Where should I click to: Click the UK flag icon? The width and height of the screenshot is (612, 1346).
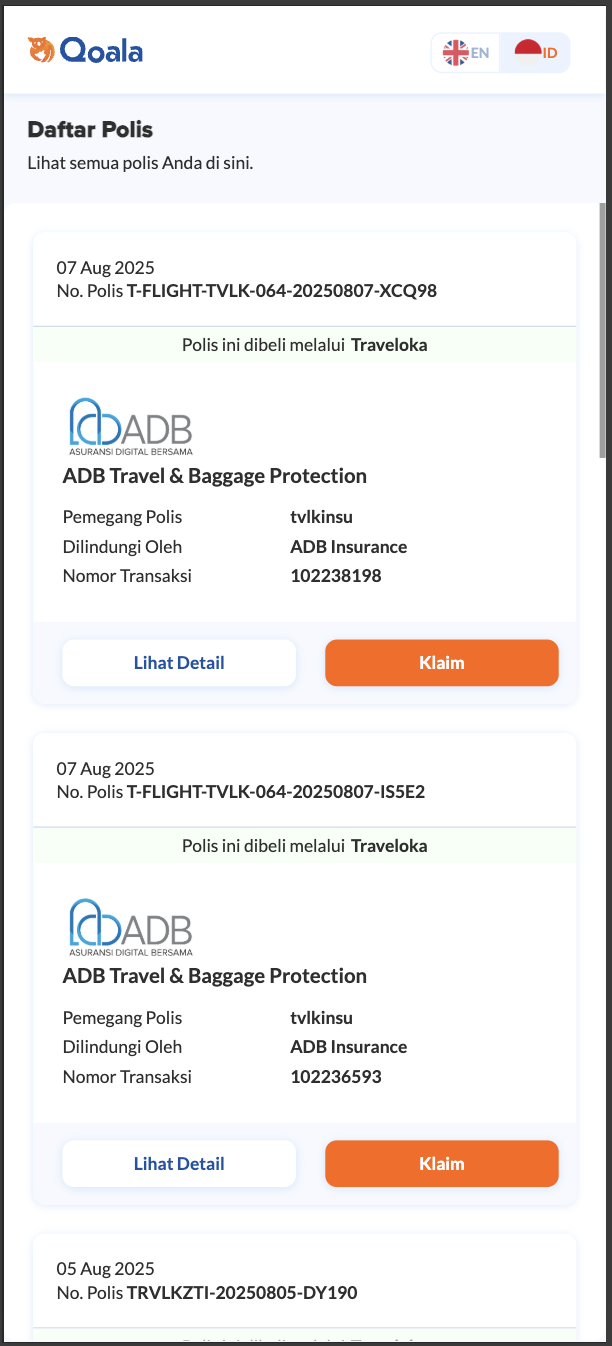[456, 53]
